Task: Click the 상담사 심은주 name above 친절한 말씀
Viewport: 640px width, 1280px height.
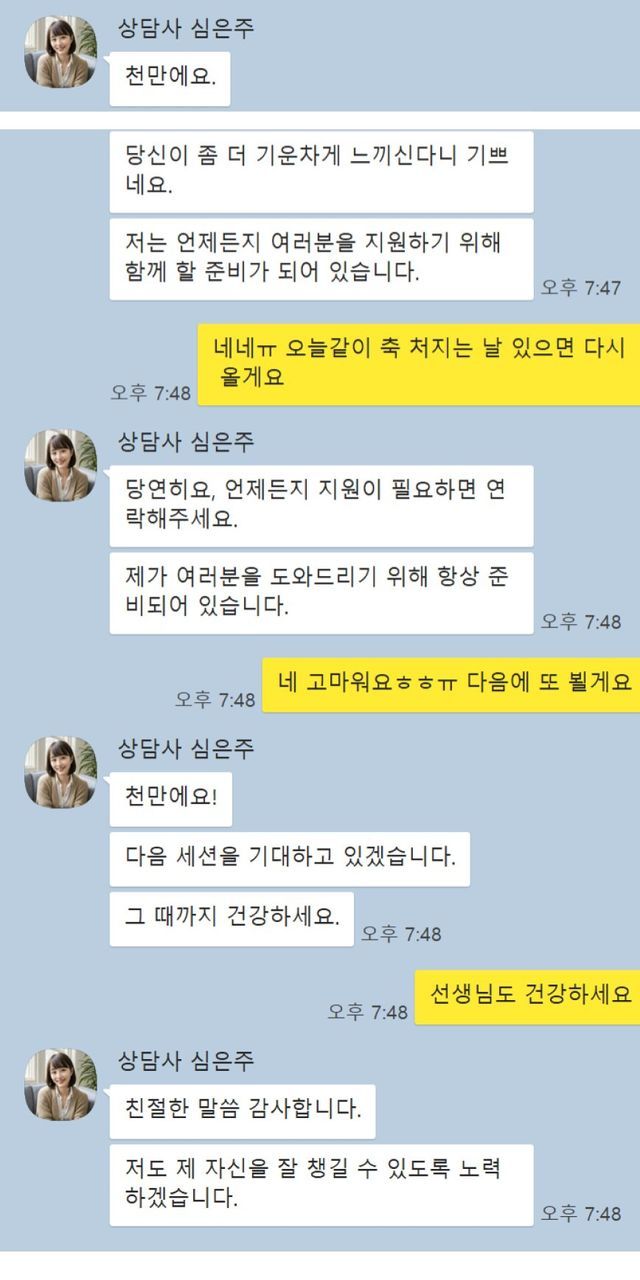Action: tap(186, 1060)
